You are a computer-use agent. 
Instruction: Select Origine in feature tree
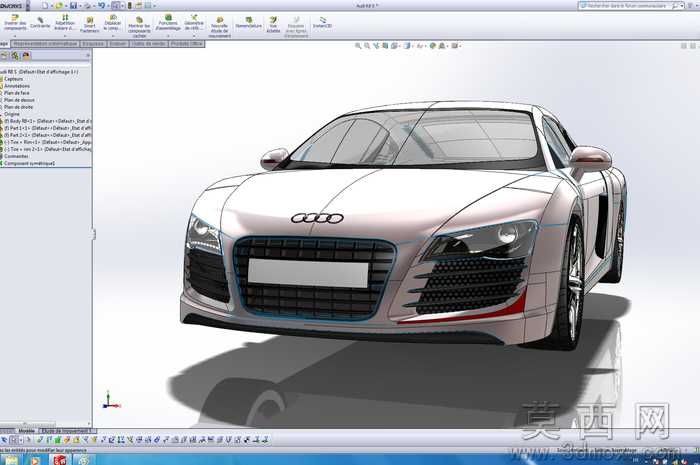pos(12,114)
